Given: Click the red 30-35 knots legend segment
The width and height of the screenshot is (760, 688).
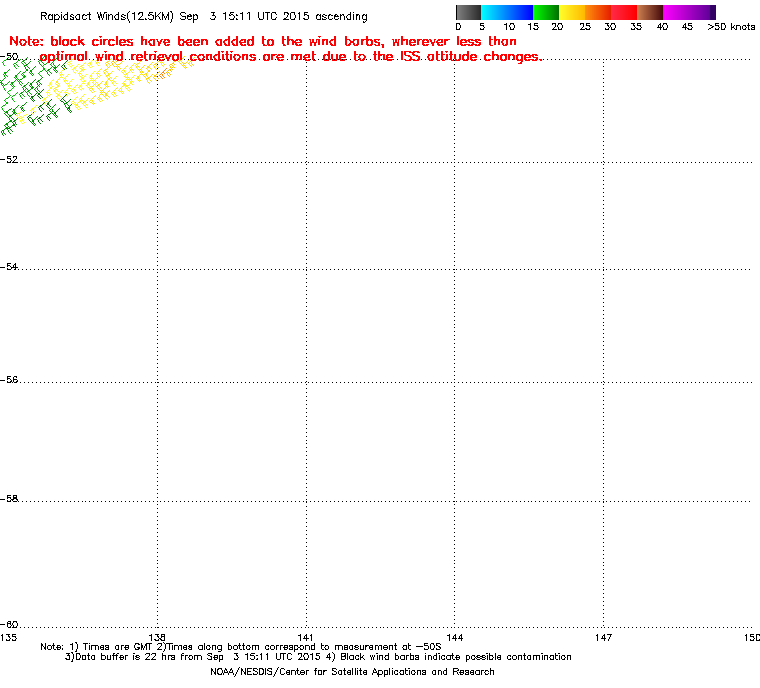Looking at the screenshot, I should point(624,12).
